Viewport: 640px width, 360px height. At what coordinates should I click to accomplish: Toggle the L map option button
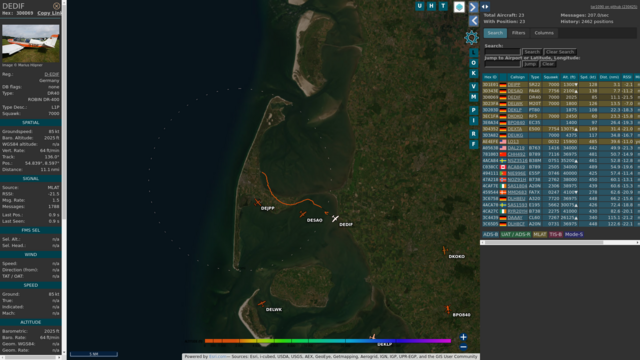tap(473, 53)
